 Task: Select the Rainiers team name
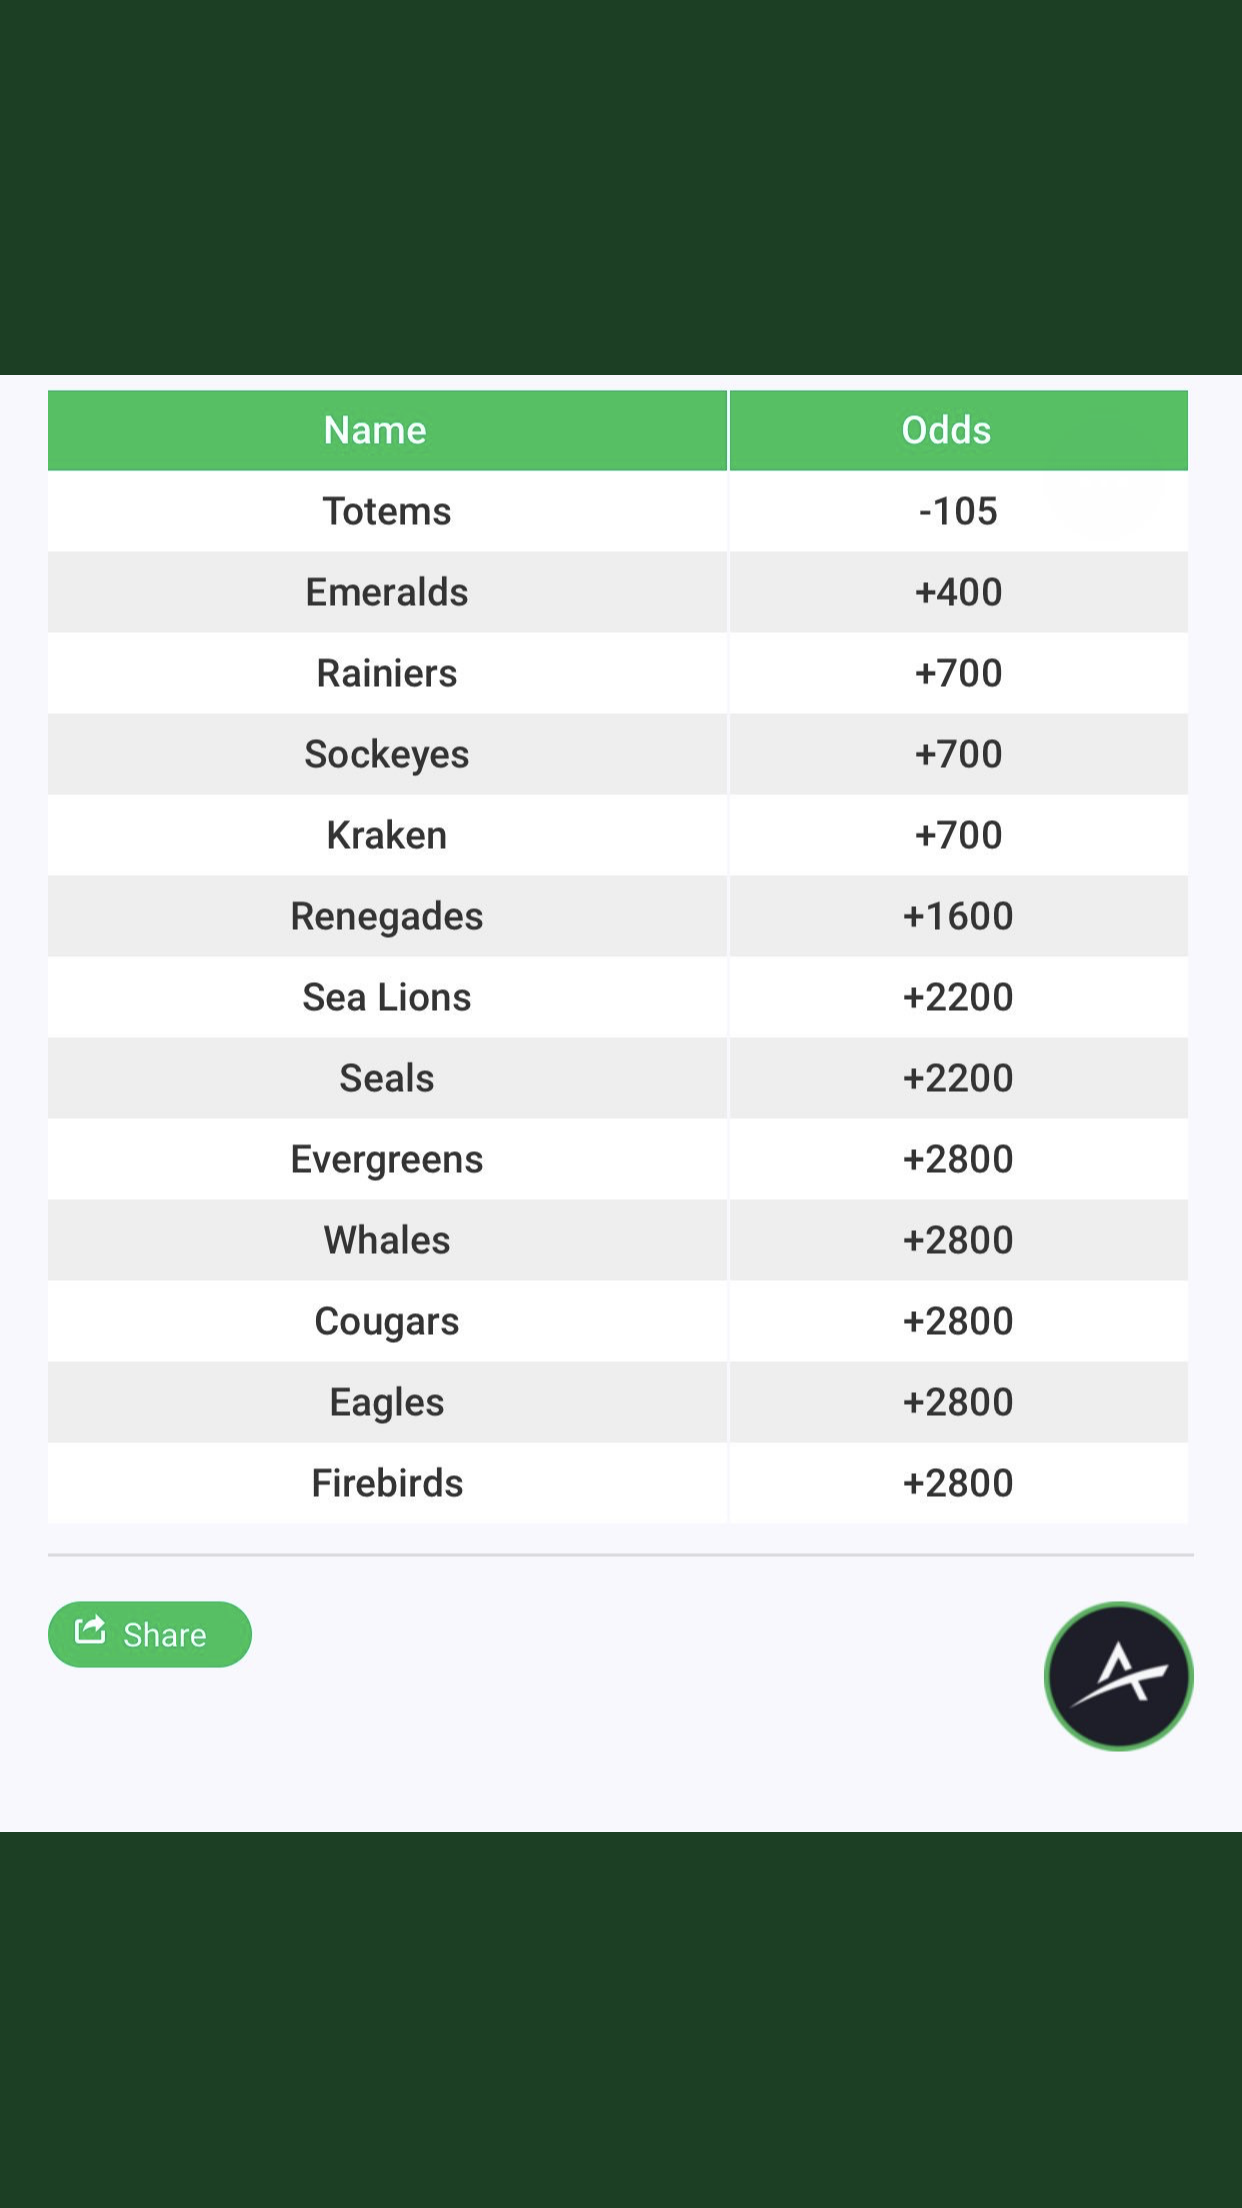tap(387, 673)
